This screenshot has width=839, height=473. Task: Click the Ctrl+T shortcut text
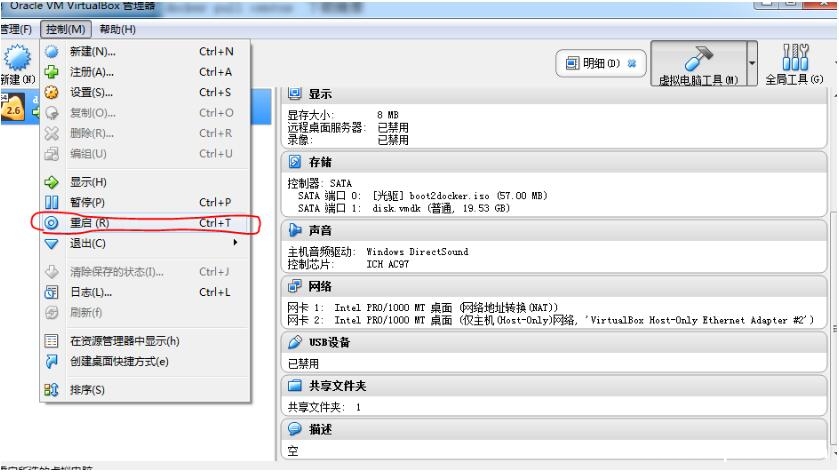pyautogui.click(x=215, y=223)
